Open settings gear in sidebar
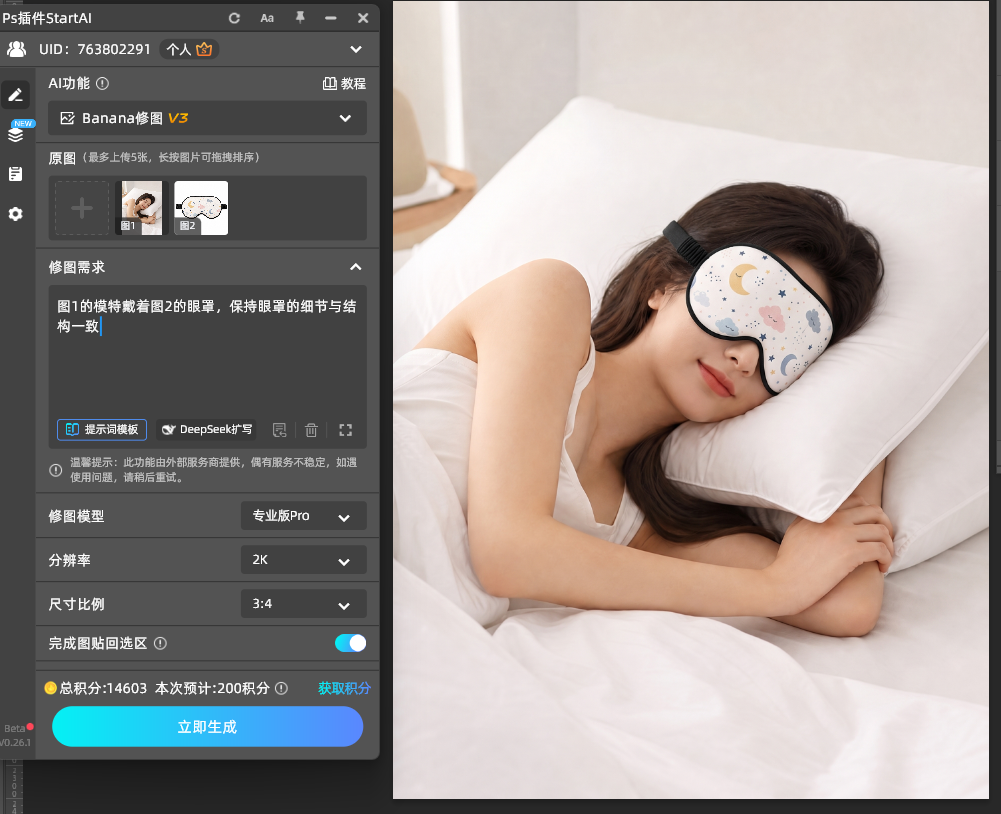This screenshot has width=1001, height=814. pos(15,214)
